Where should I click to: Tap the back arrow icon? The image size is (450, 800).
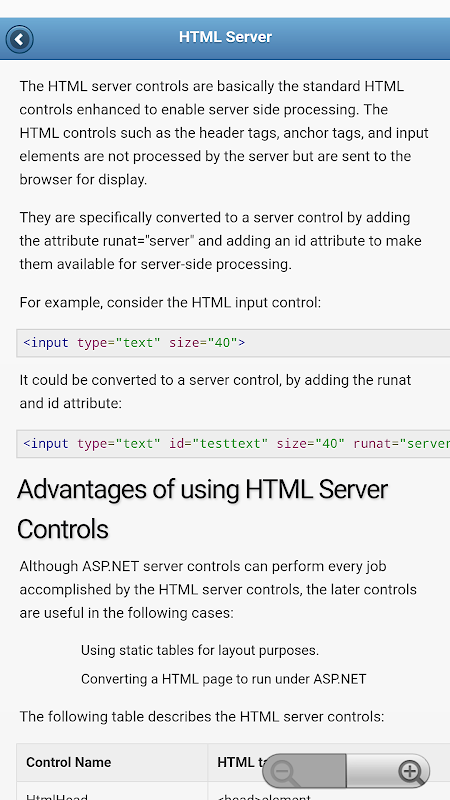pos(19,39)
